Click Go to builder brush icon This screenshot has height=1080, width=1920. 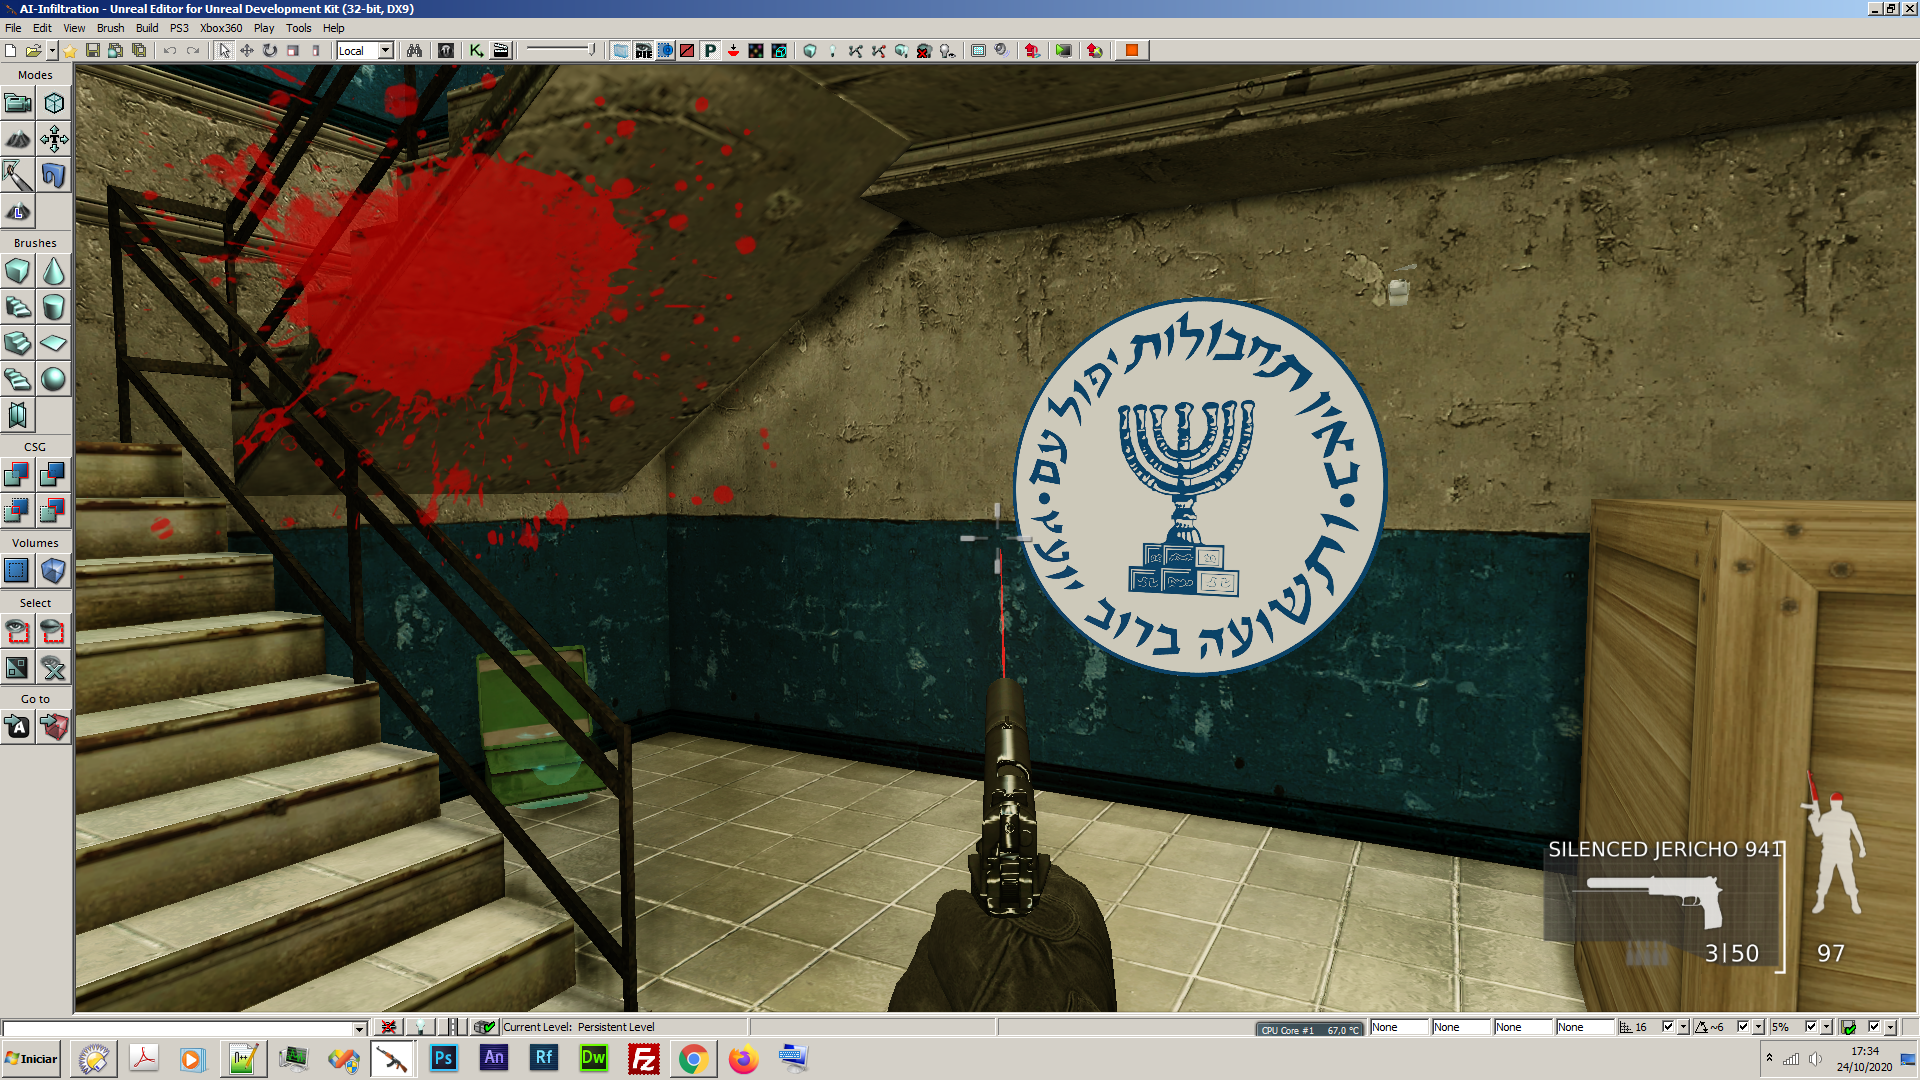(54, 727)
